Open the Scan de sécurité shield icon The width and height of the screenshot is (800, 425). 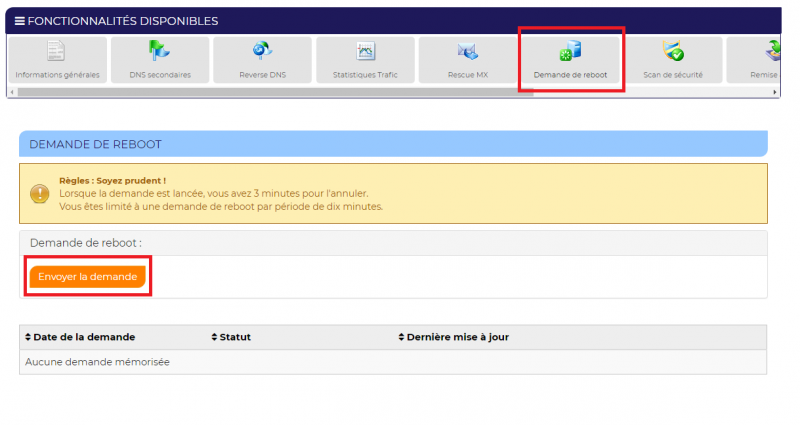673,51
